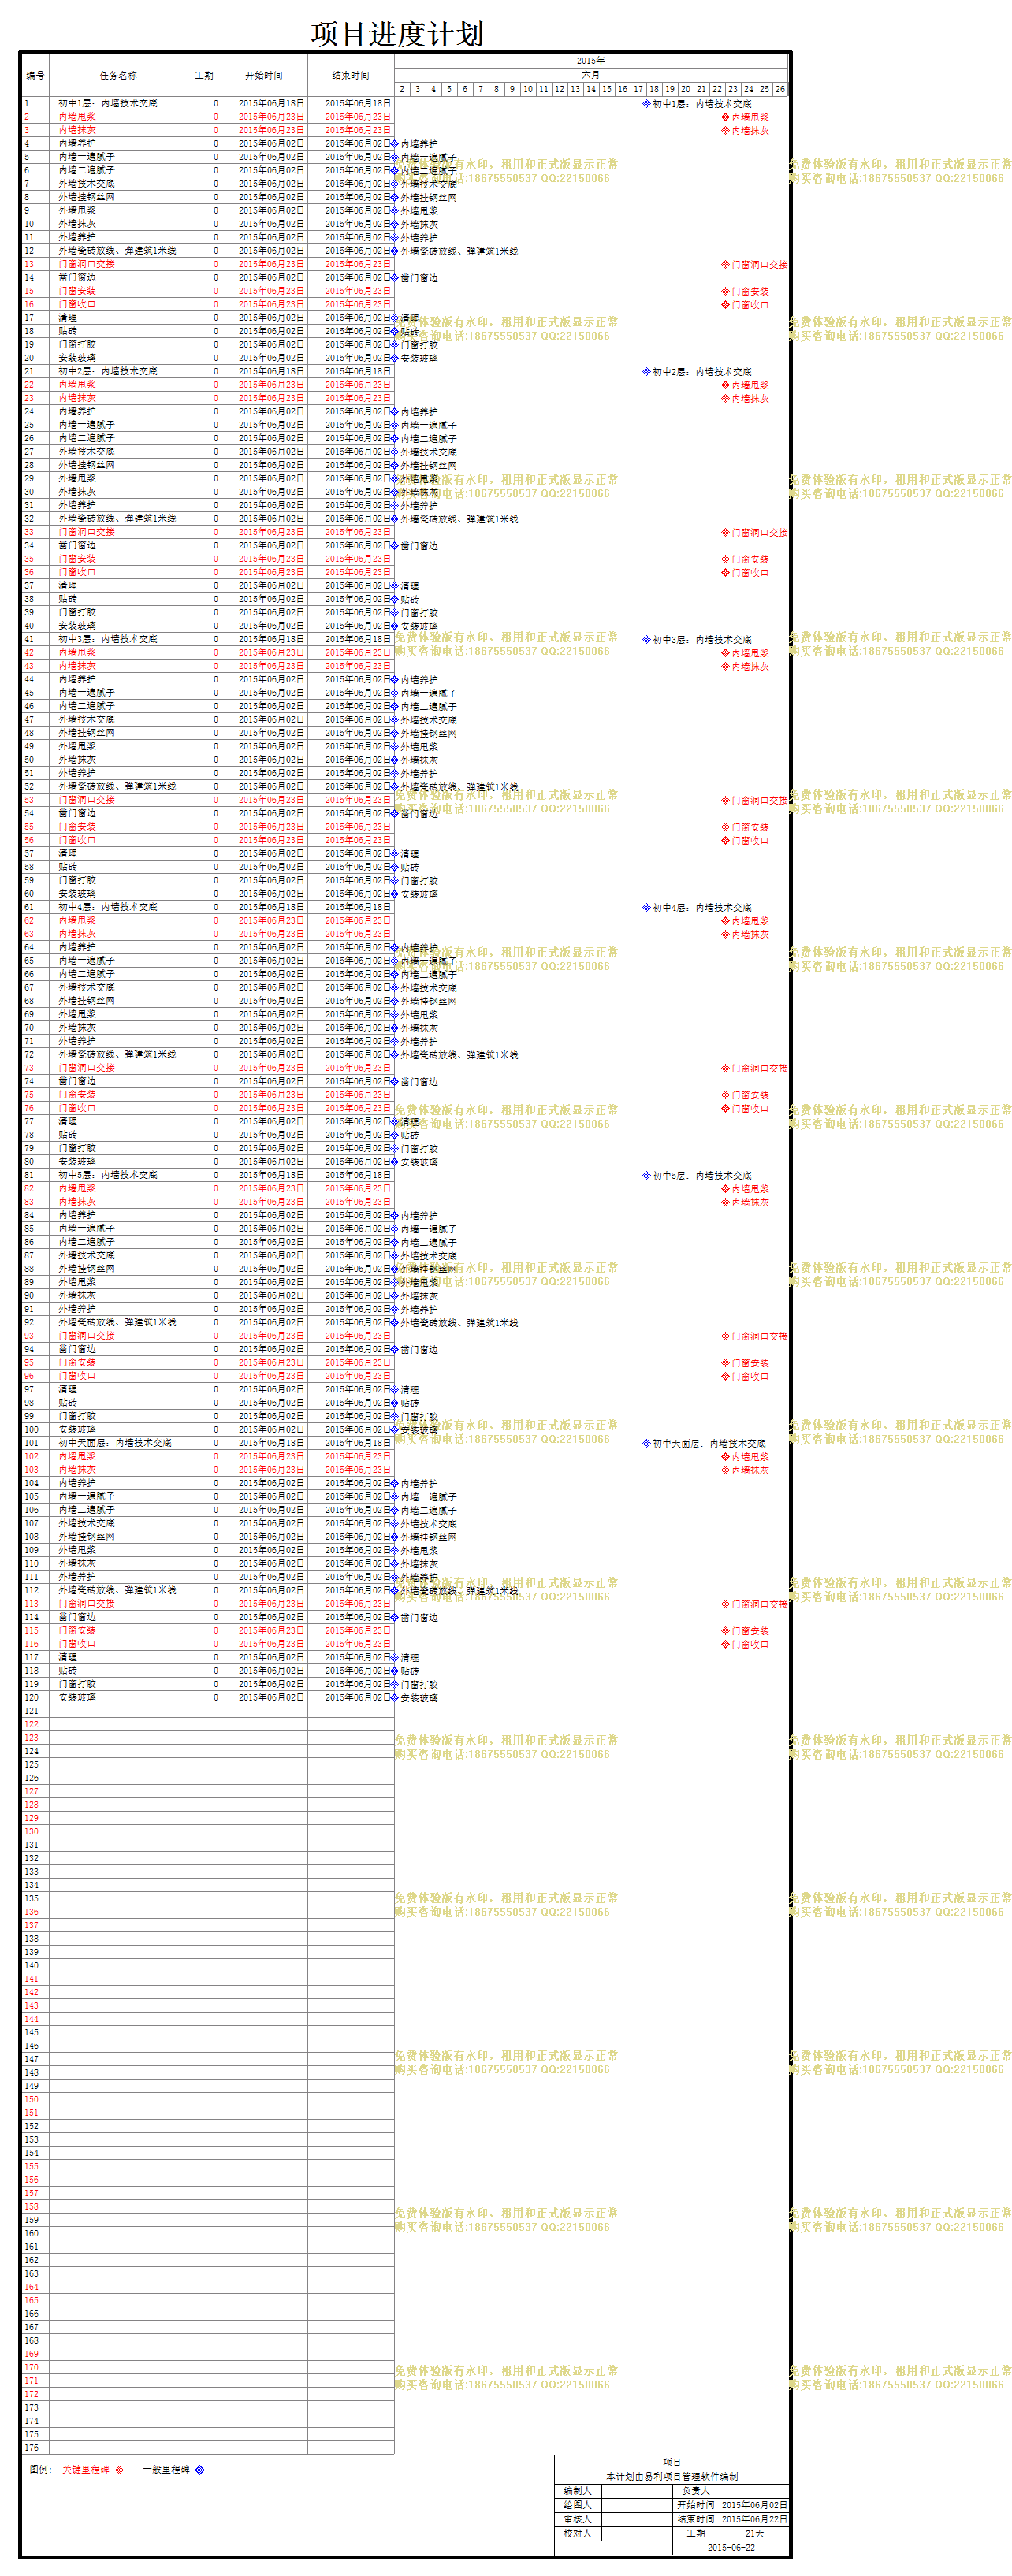
Task: Click red milestone diamond for row 3 内墙抹灰
Action: (726, 131)
